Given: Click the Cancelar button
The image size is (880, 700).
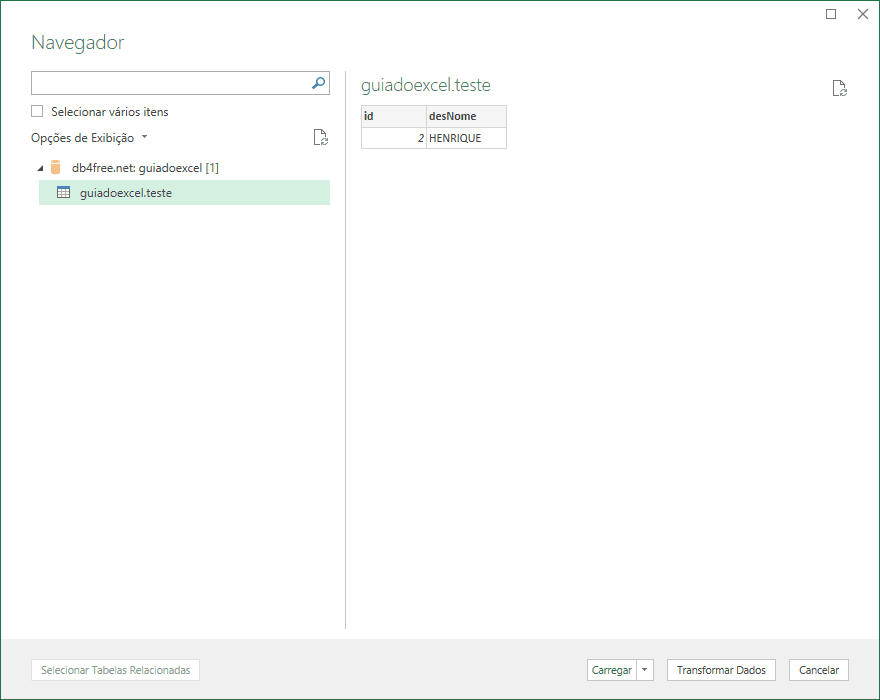Looking at the screenshot, I should (819, 670).
